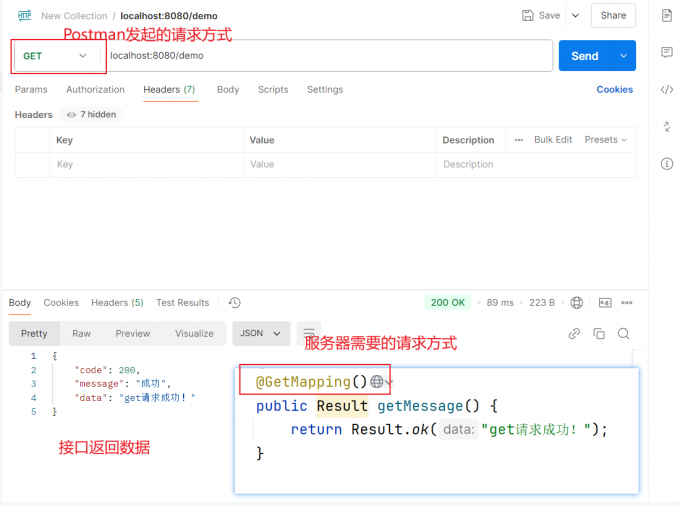Viewport: 680px width, 506px height.
Task: Open the request info icon in right sidebar
Action: point(667,164)
